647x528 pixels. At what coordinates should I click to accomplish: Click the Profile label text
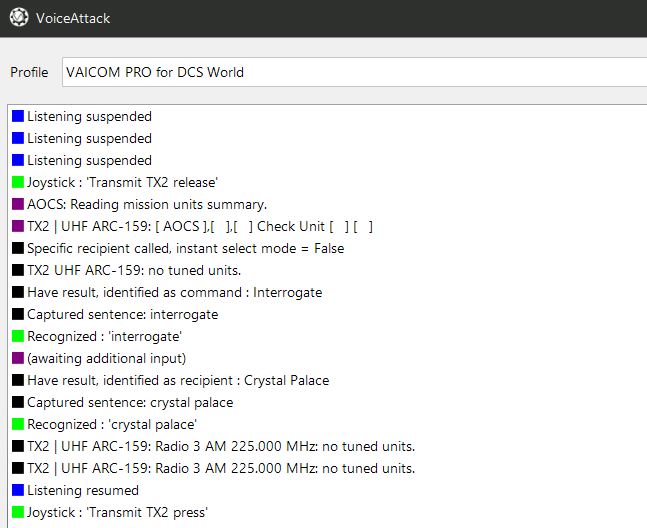pyautogui.click(x=29, y=72)
